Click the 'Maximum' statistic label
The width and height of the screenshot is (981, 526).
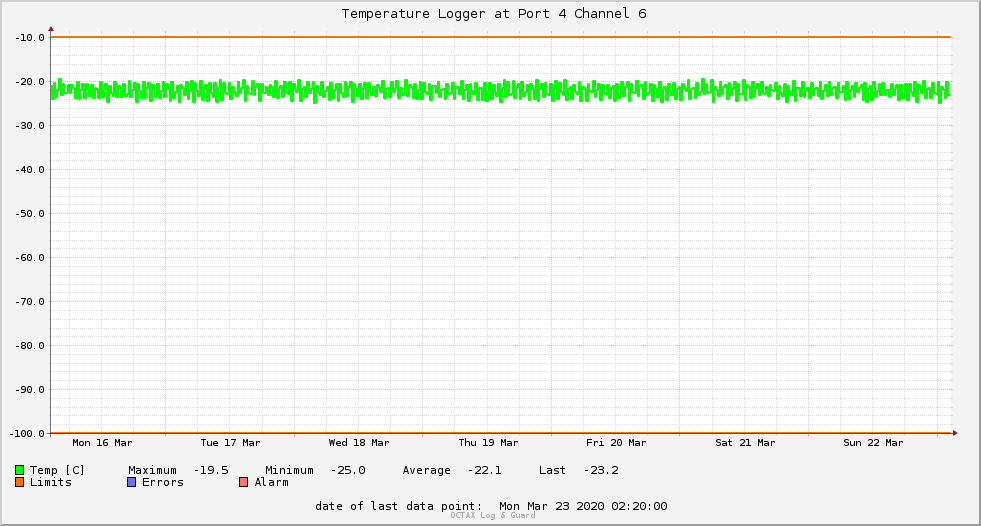pyautogui.click(x=153, y=470)
